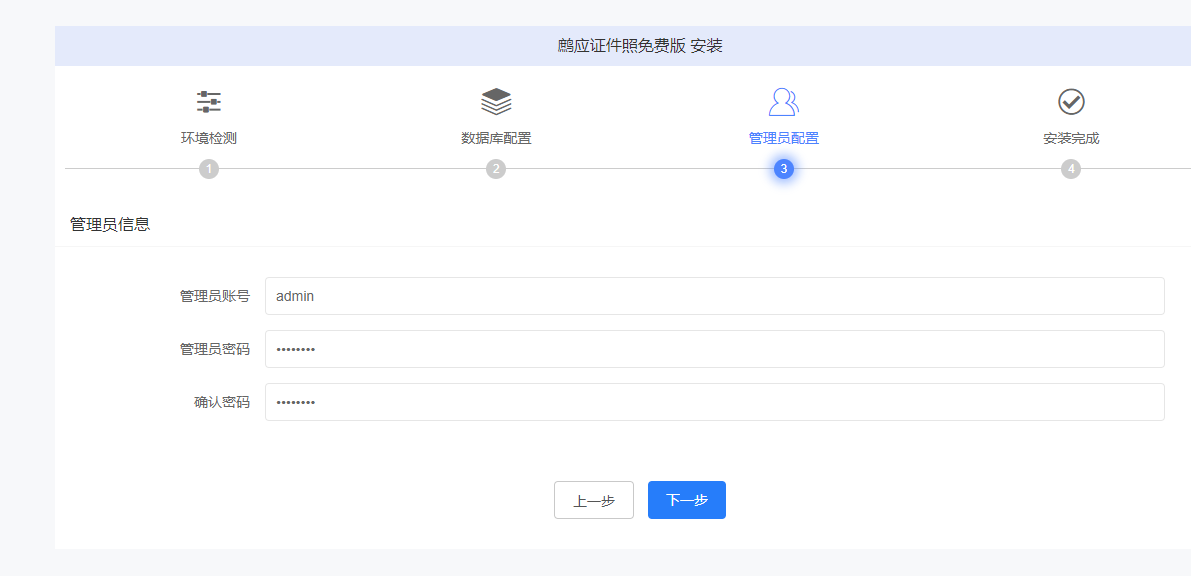Viewport: 1191px width, 576px height.
Task: Focus the 管理员账号 field containing admin
Action: tap(715, 296)
